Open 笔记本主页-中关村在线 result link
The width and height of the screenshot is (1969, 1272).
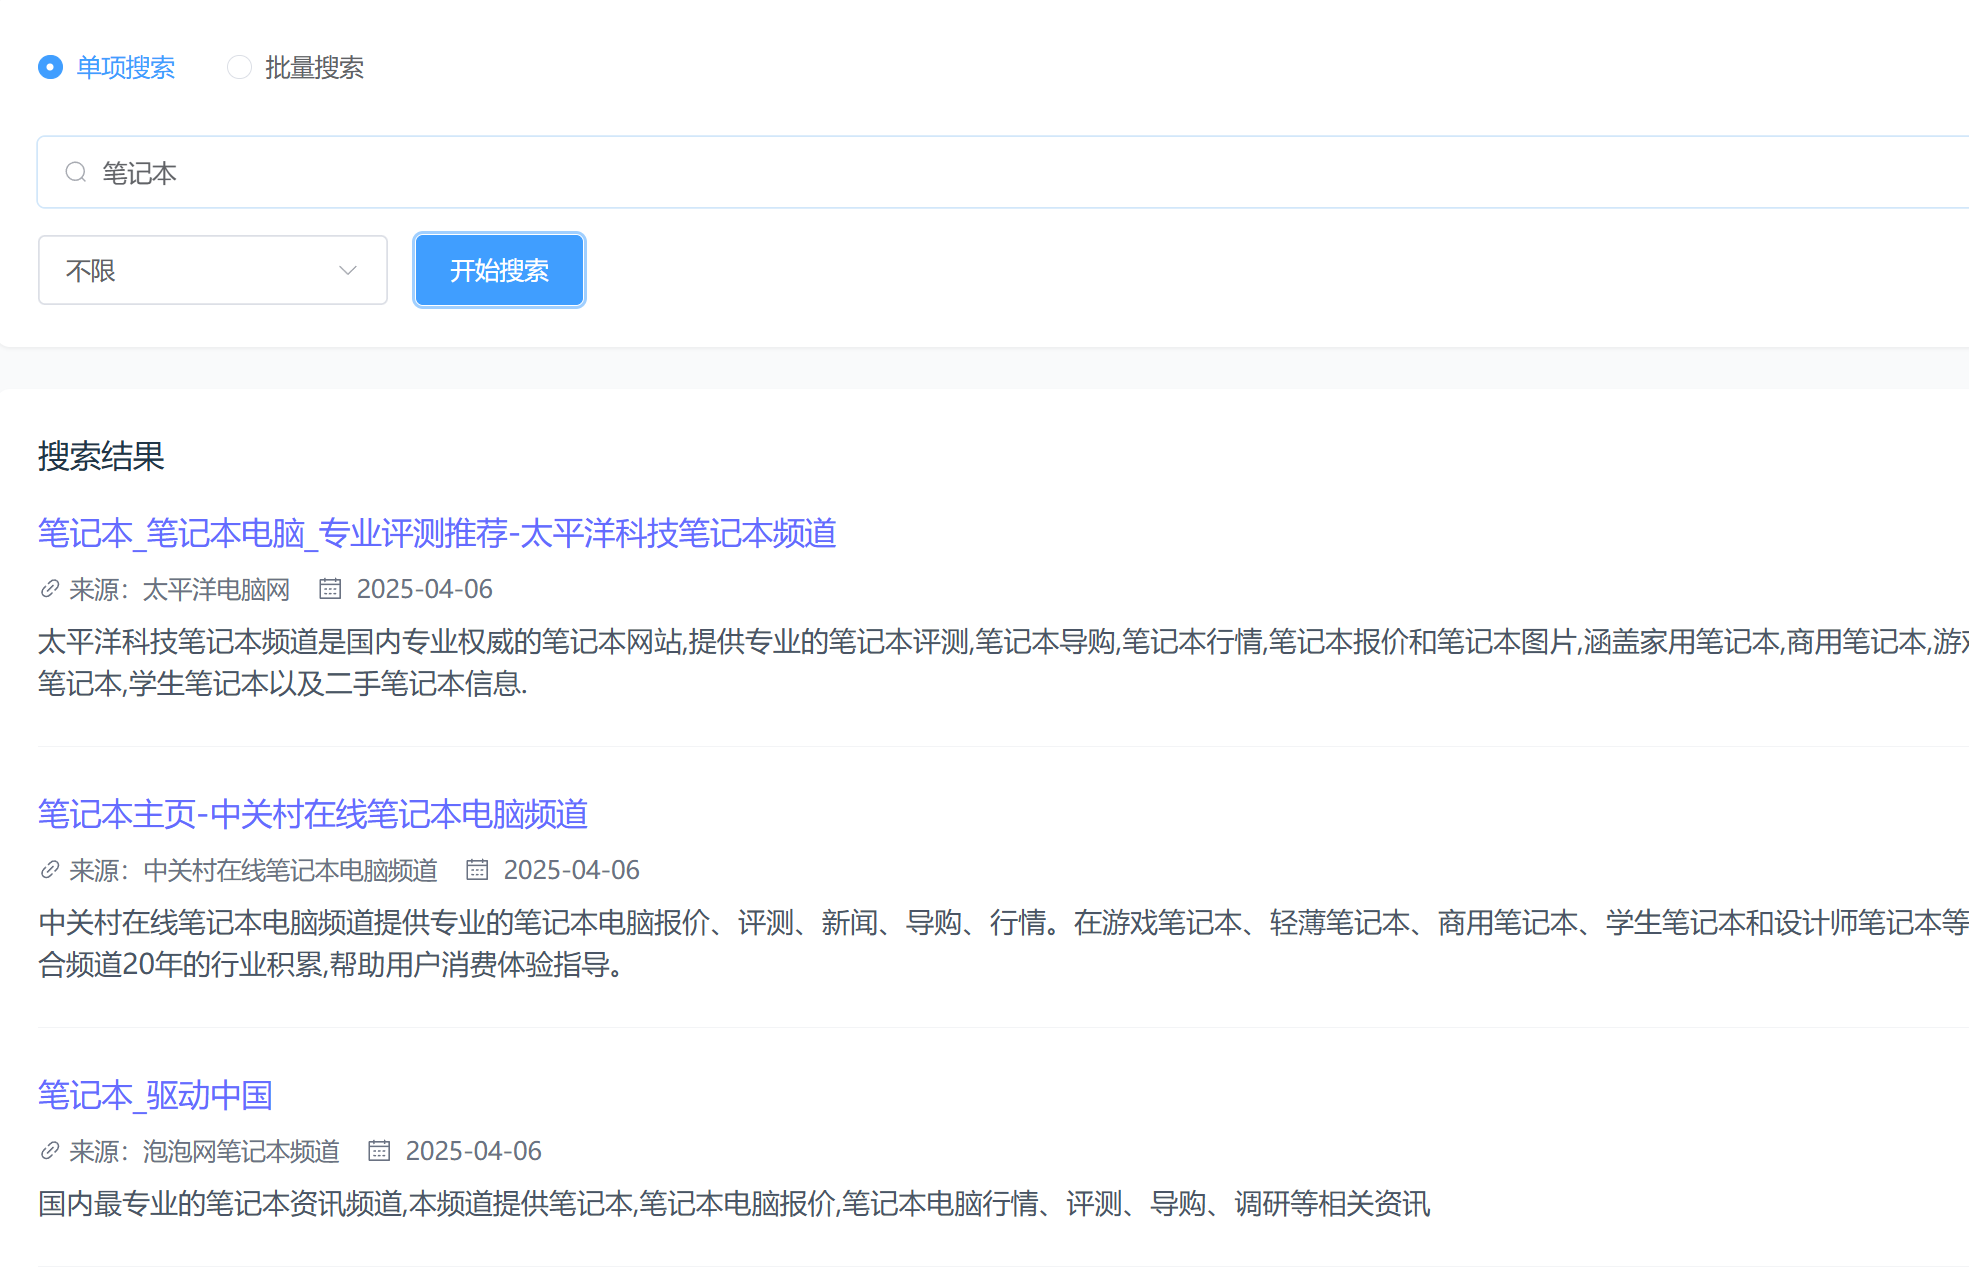312,814
